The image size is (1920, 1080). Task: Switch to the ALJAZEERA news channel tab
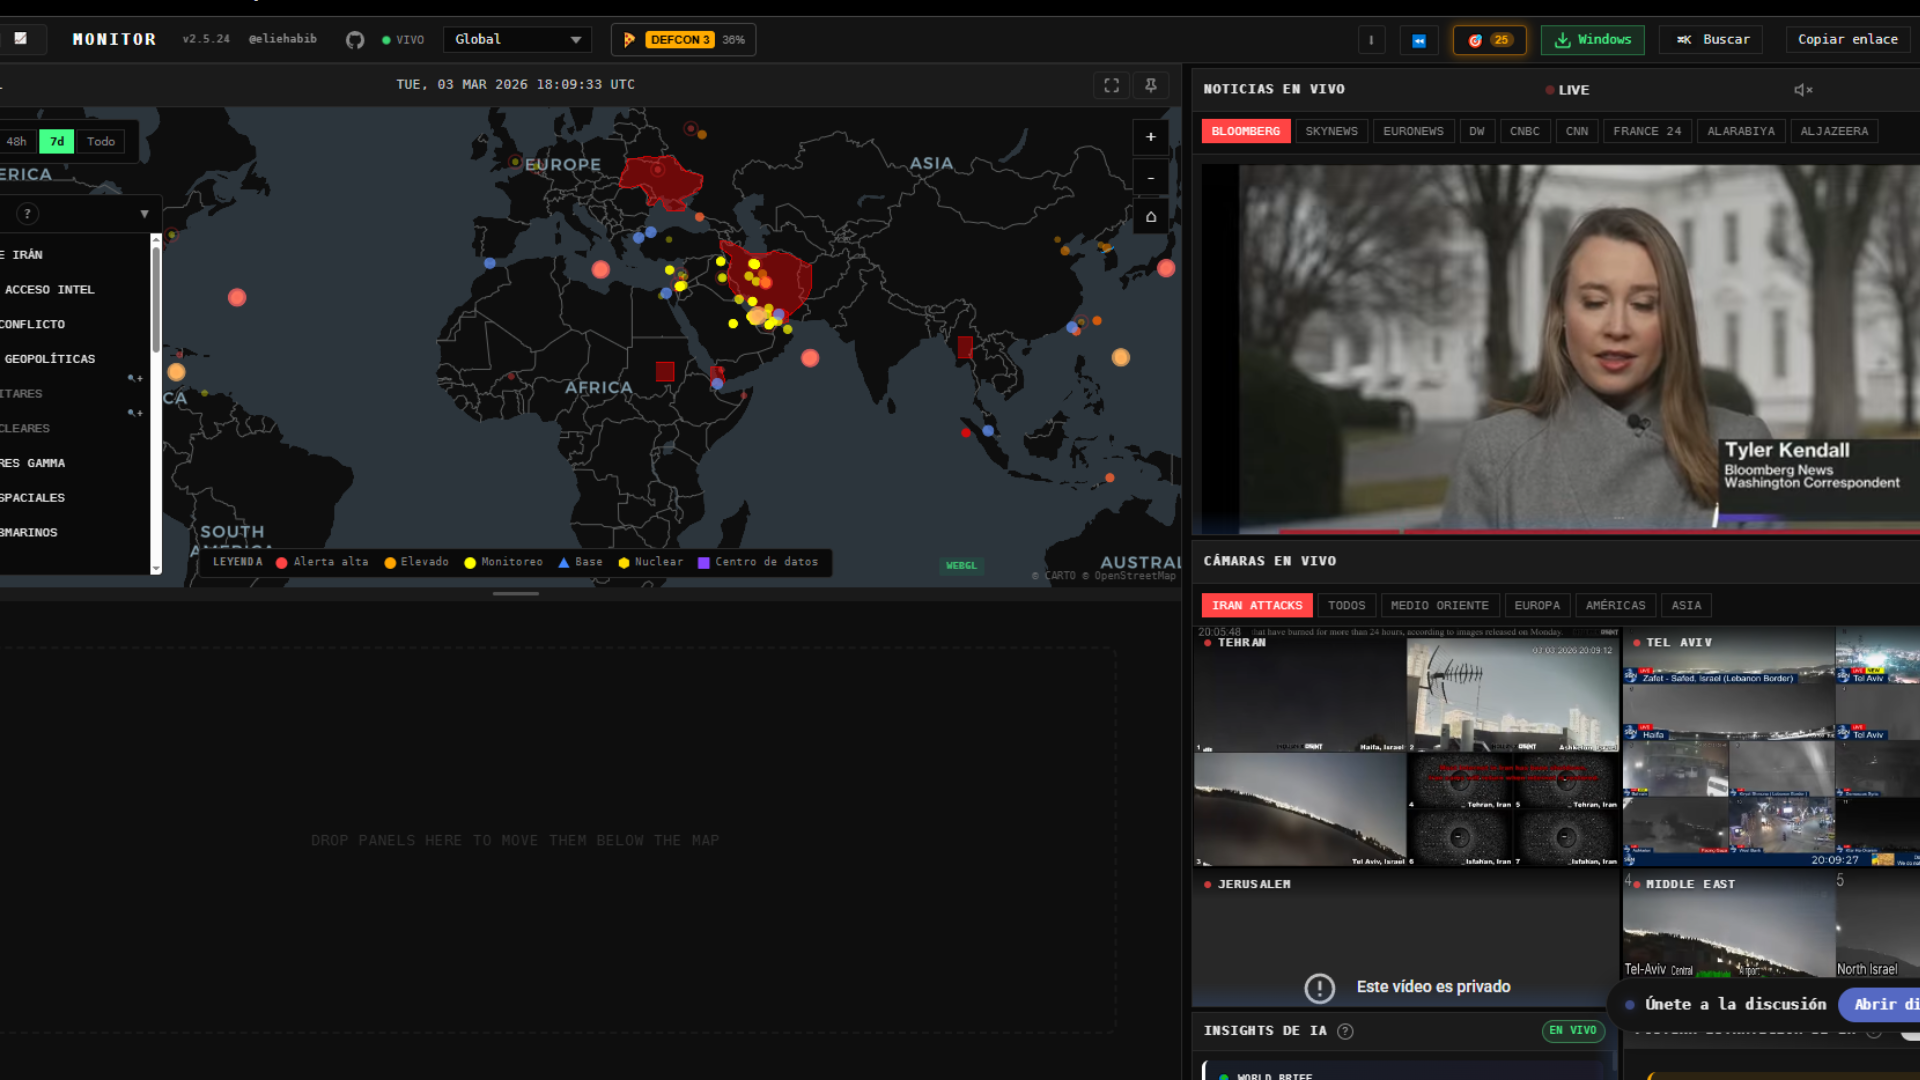tap(1834, 131)
